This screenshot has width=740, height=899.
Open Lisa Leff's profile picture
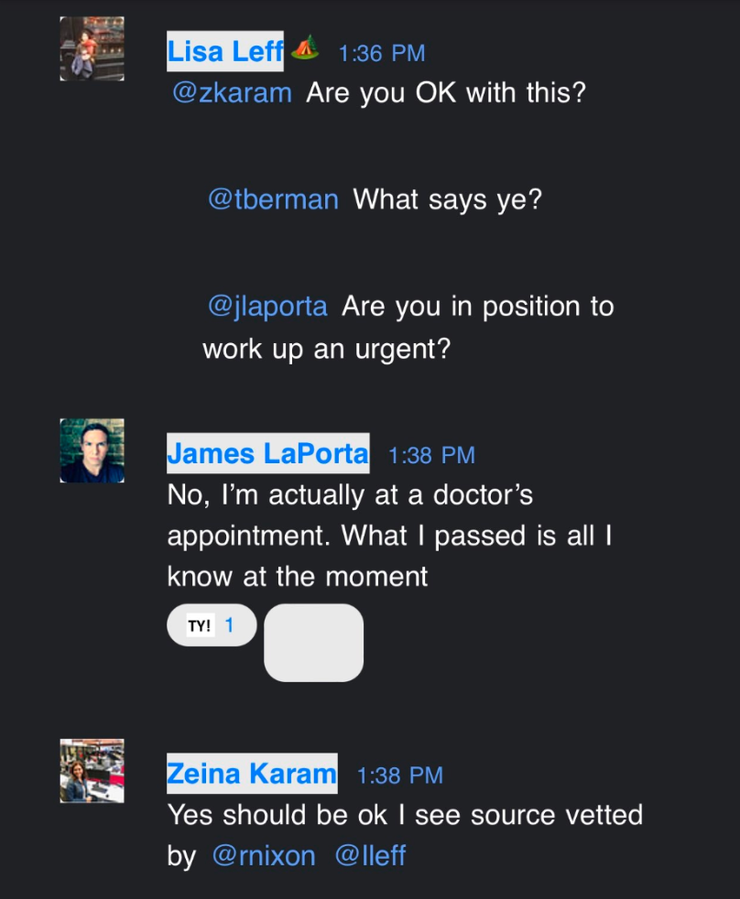(92, 49)
